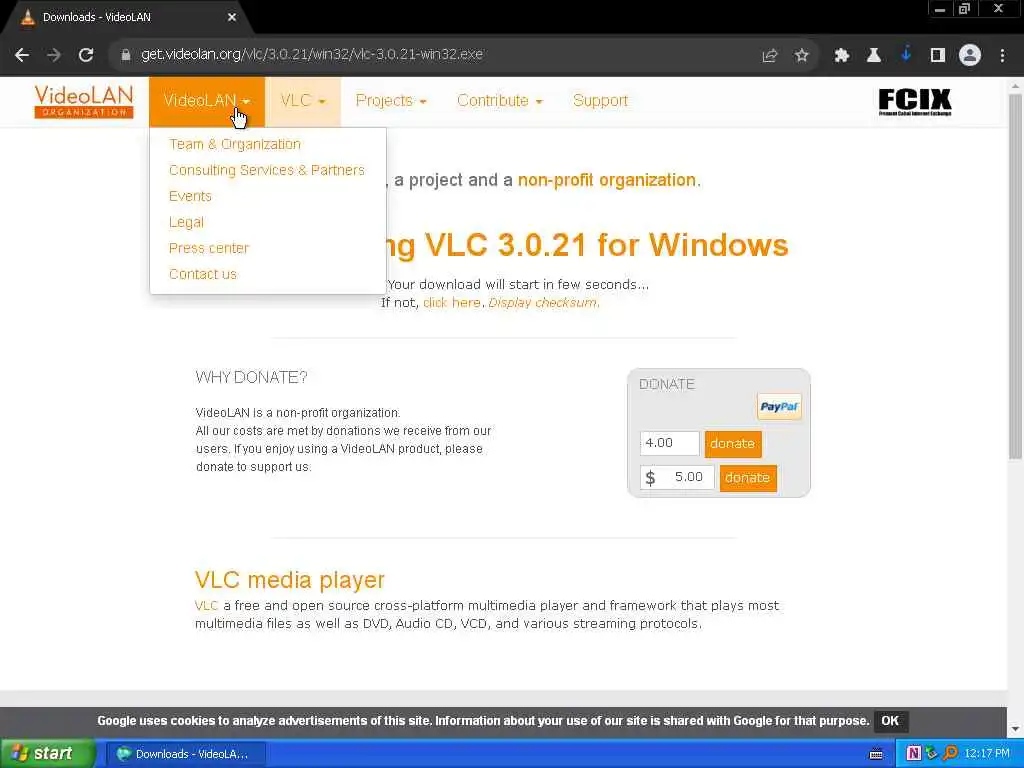Image resolution: width=1024 pixels, height=768 pixels.
Task: Click the browser forward arrow
Action: point(54,55)
